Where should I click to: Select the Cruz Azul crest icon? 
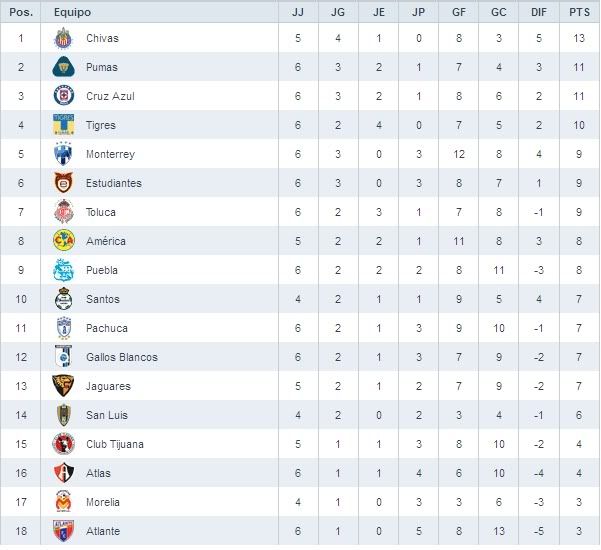coord(63,96)
